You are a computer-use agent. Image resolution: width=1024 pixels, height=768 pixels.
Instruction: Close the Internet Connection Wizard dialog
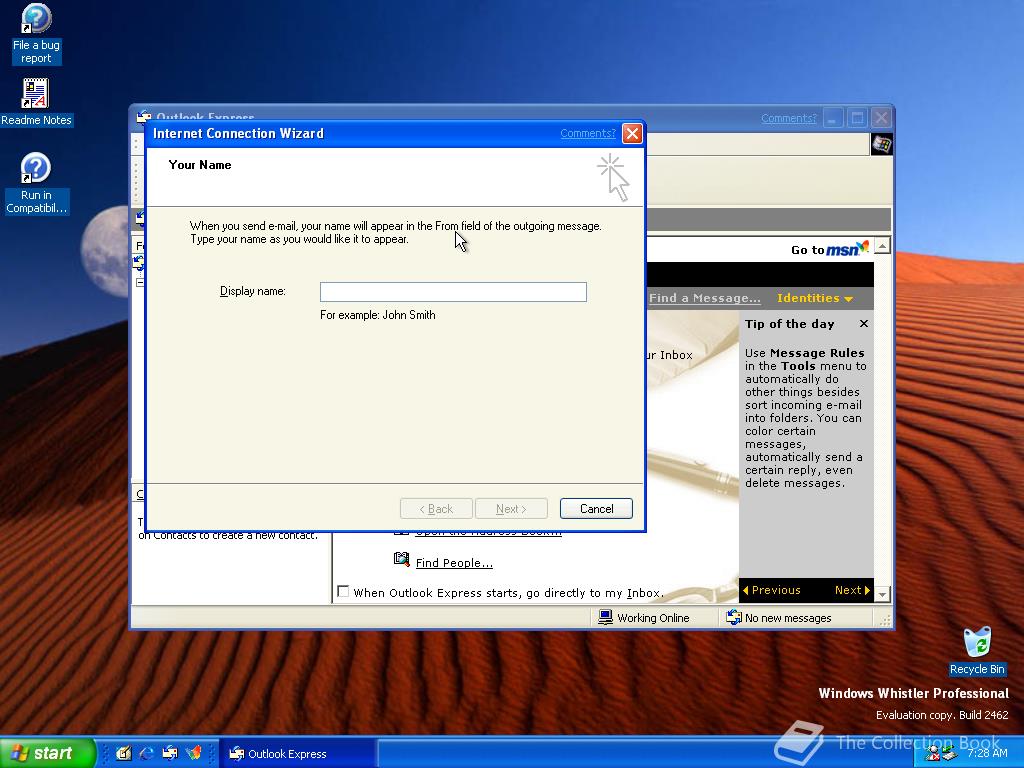[x=632, y=133]
